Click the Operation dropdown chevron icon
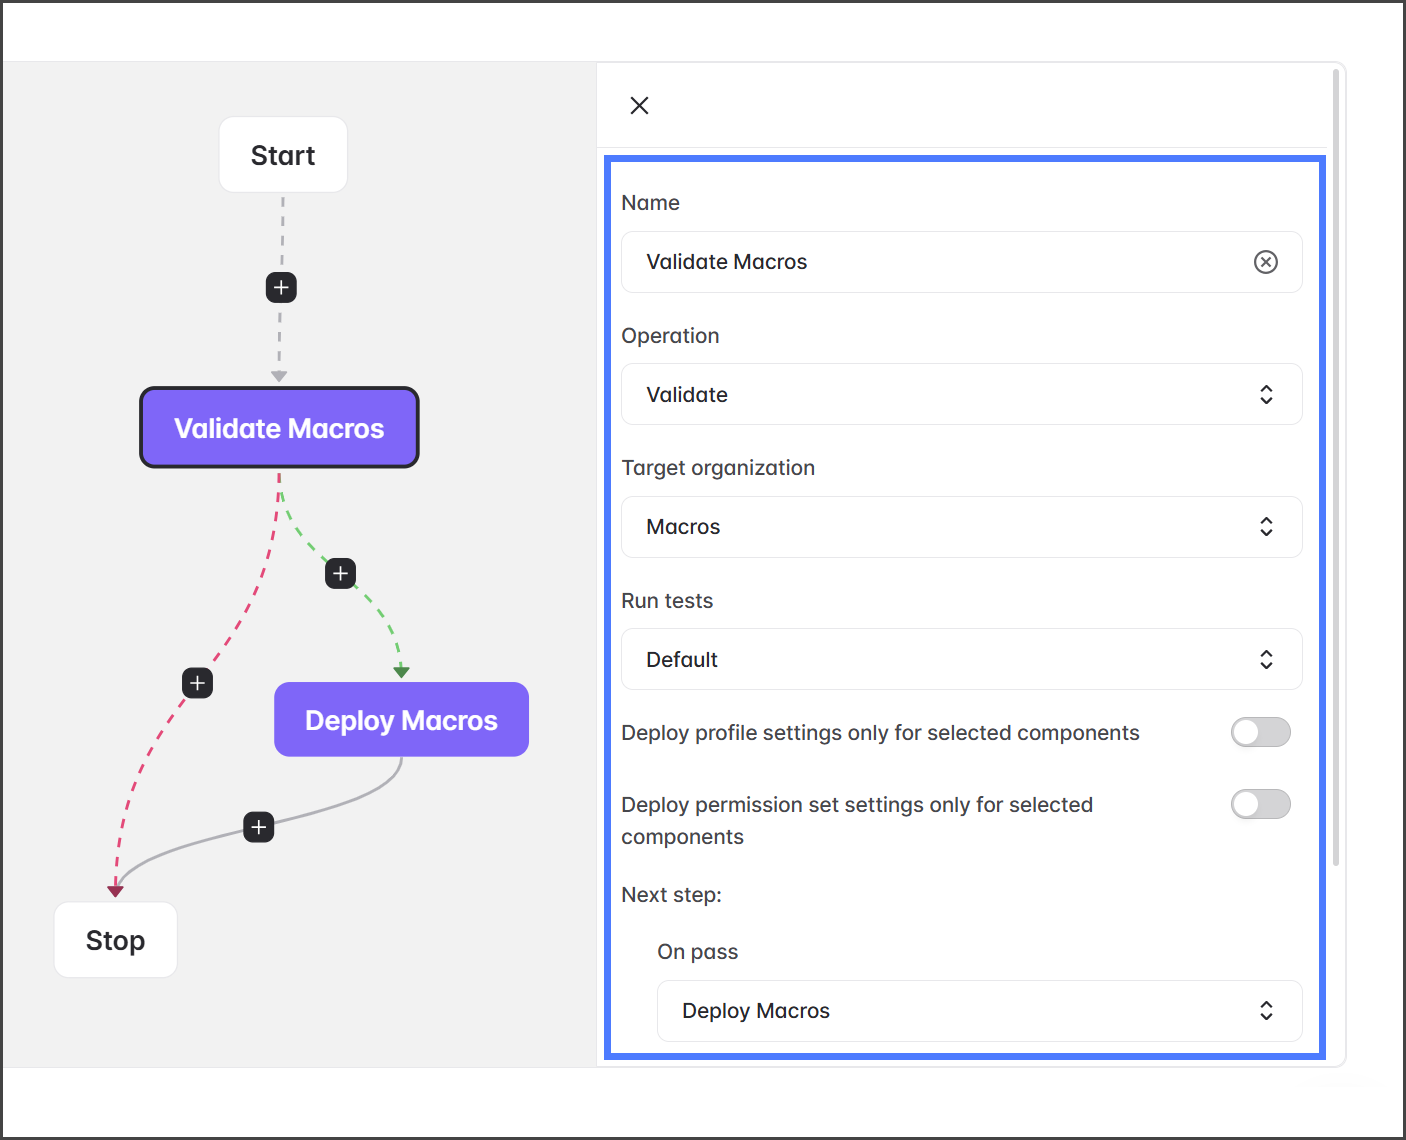Image resolution: width=1406 pixels, height=1140 pixels. 1266,395
